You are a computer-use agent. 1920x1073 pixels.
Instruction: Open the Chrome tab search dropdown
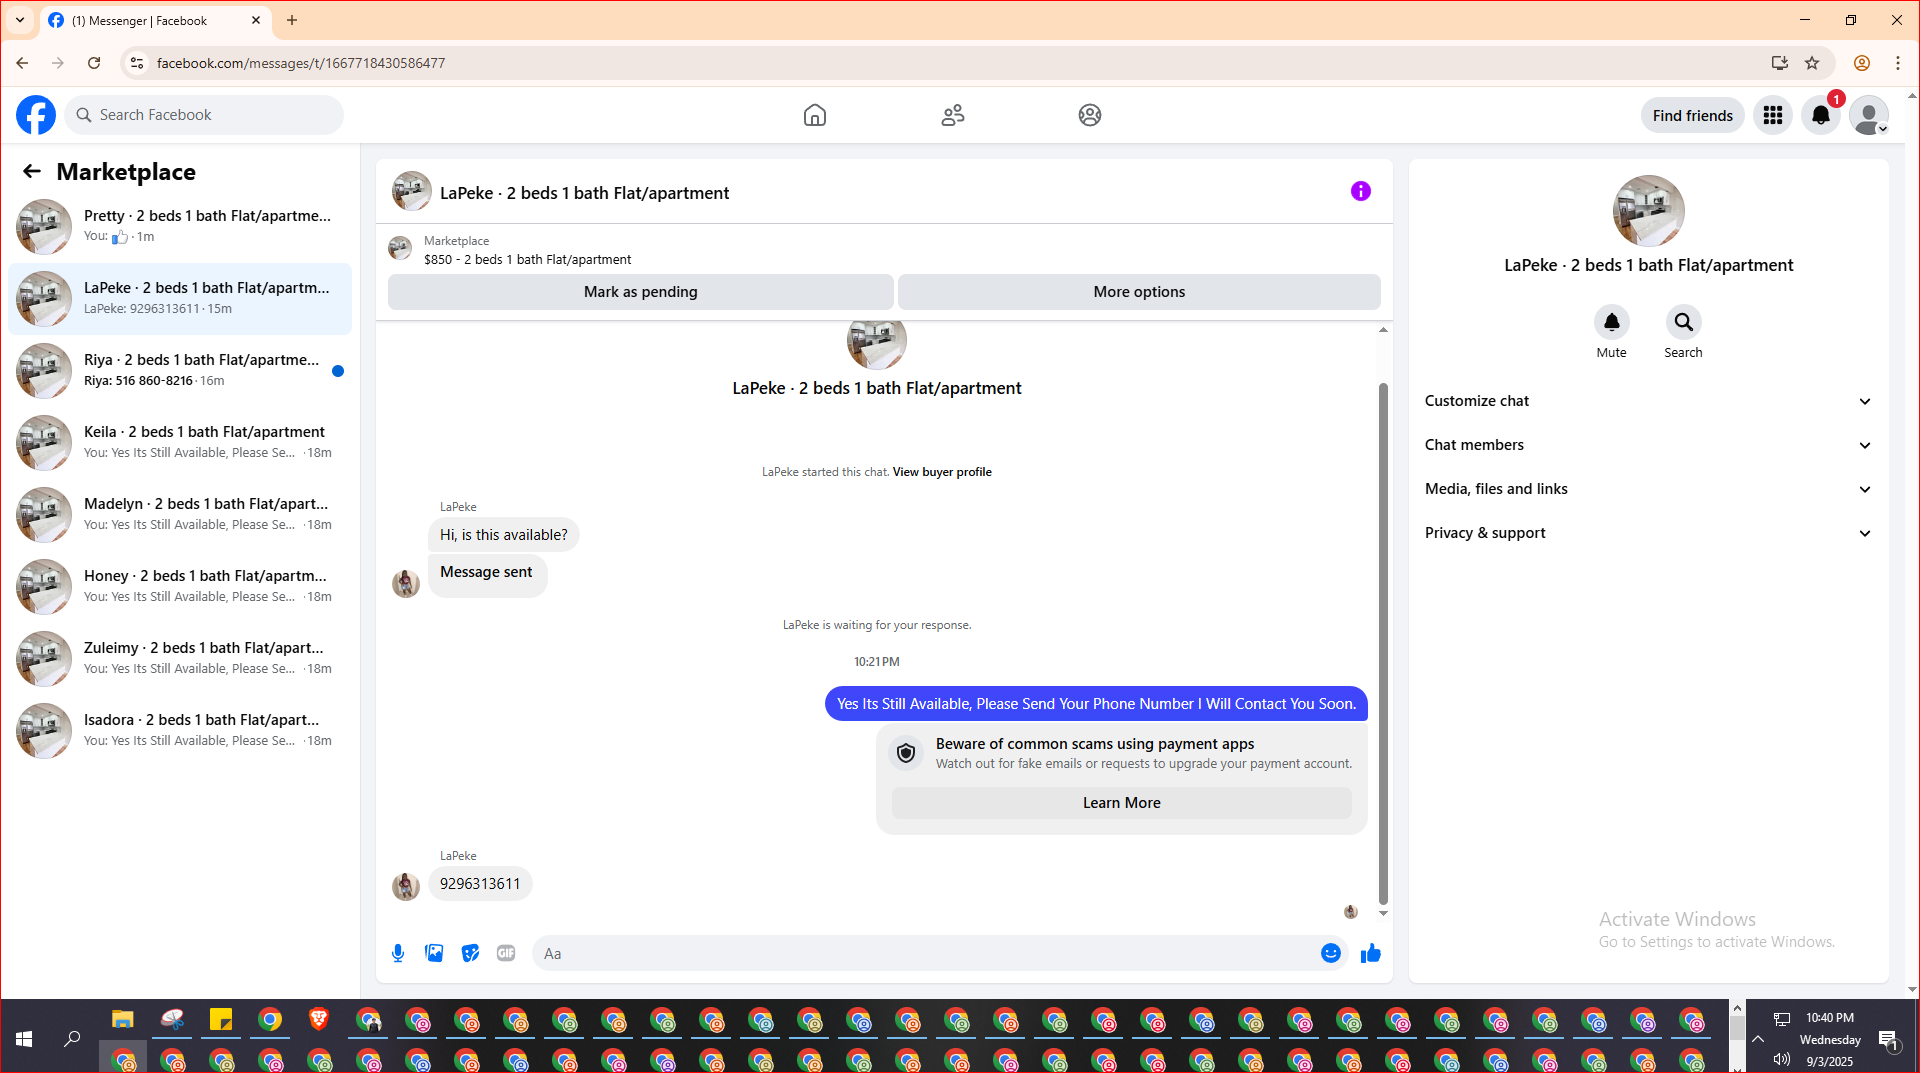[x=20, y=20]
